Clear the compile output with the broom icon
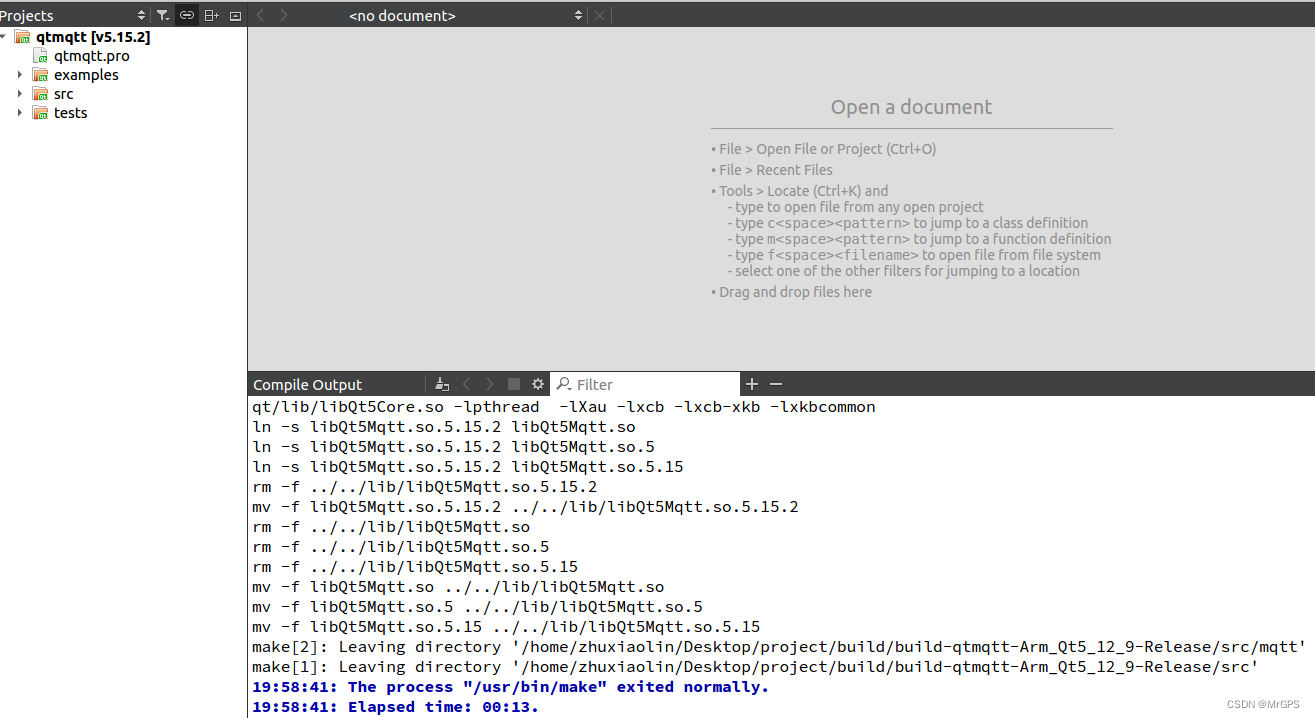The image size is (1315, 718). [441, 383]
